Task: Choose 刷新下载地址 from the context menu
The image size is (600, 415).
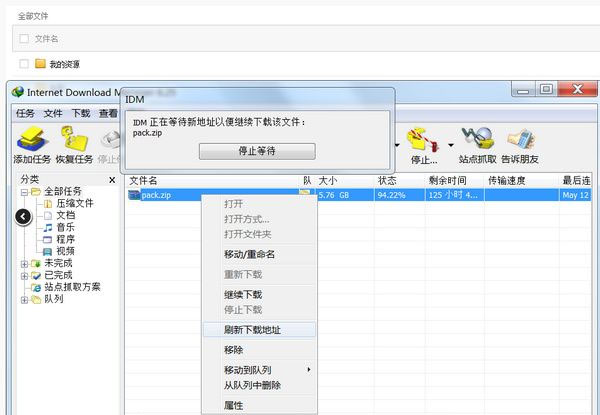Action: tap(259, 330)
